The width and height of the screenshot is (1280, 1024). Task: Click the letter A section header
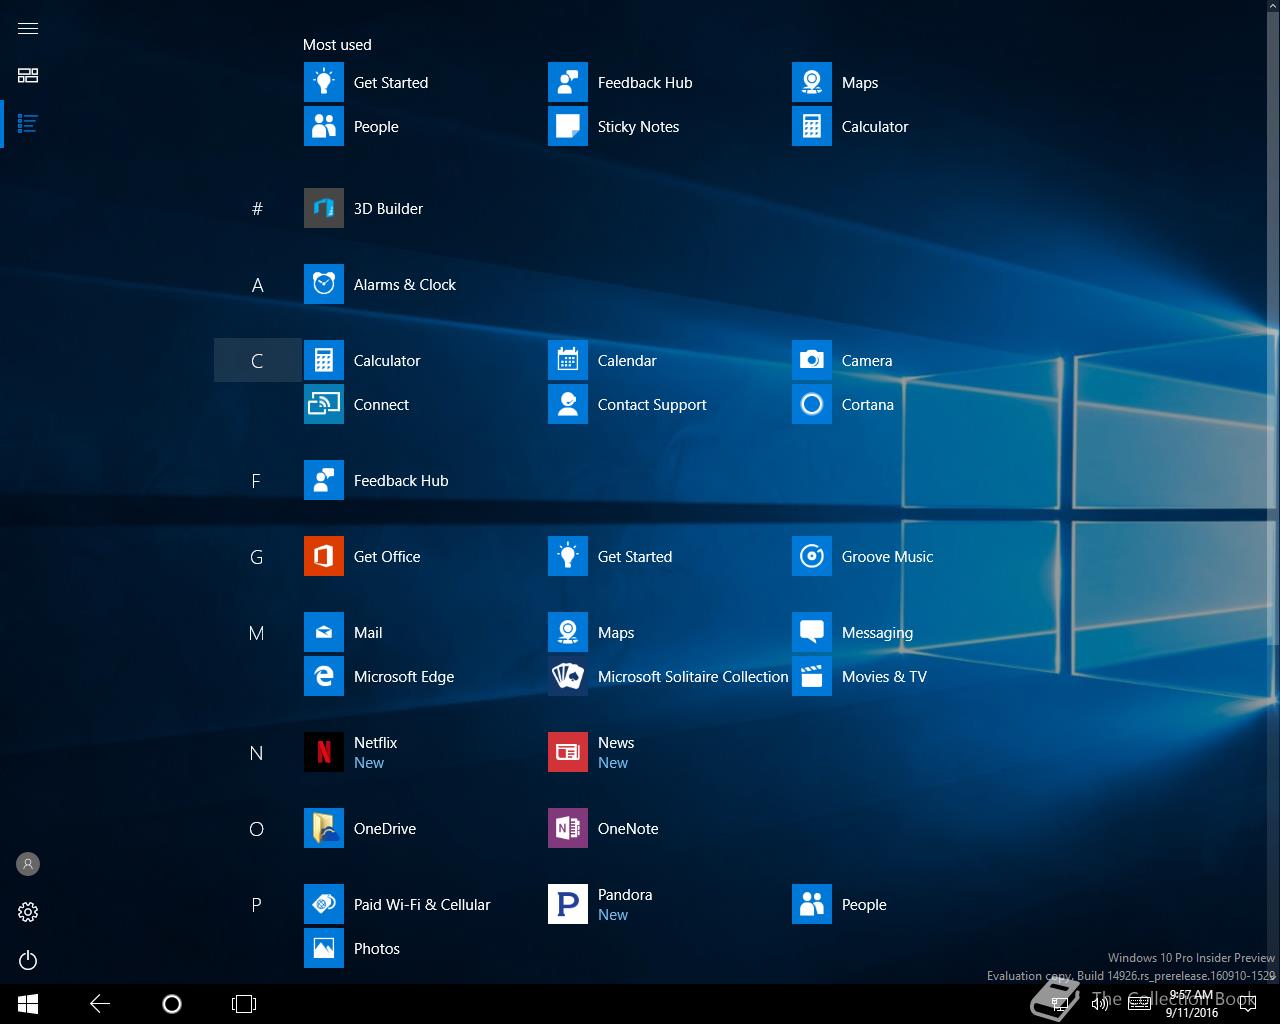pos(257,285)
